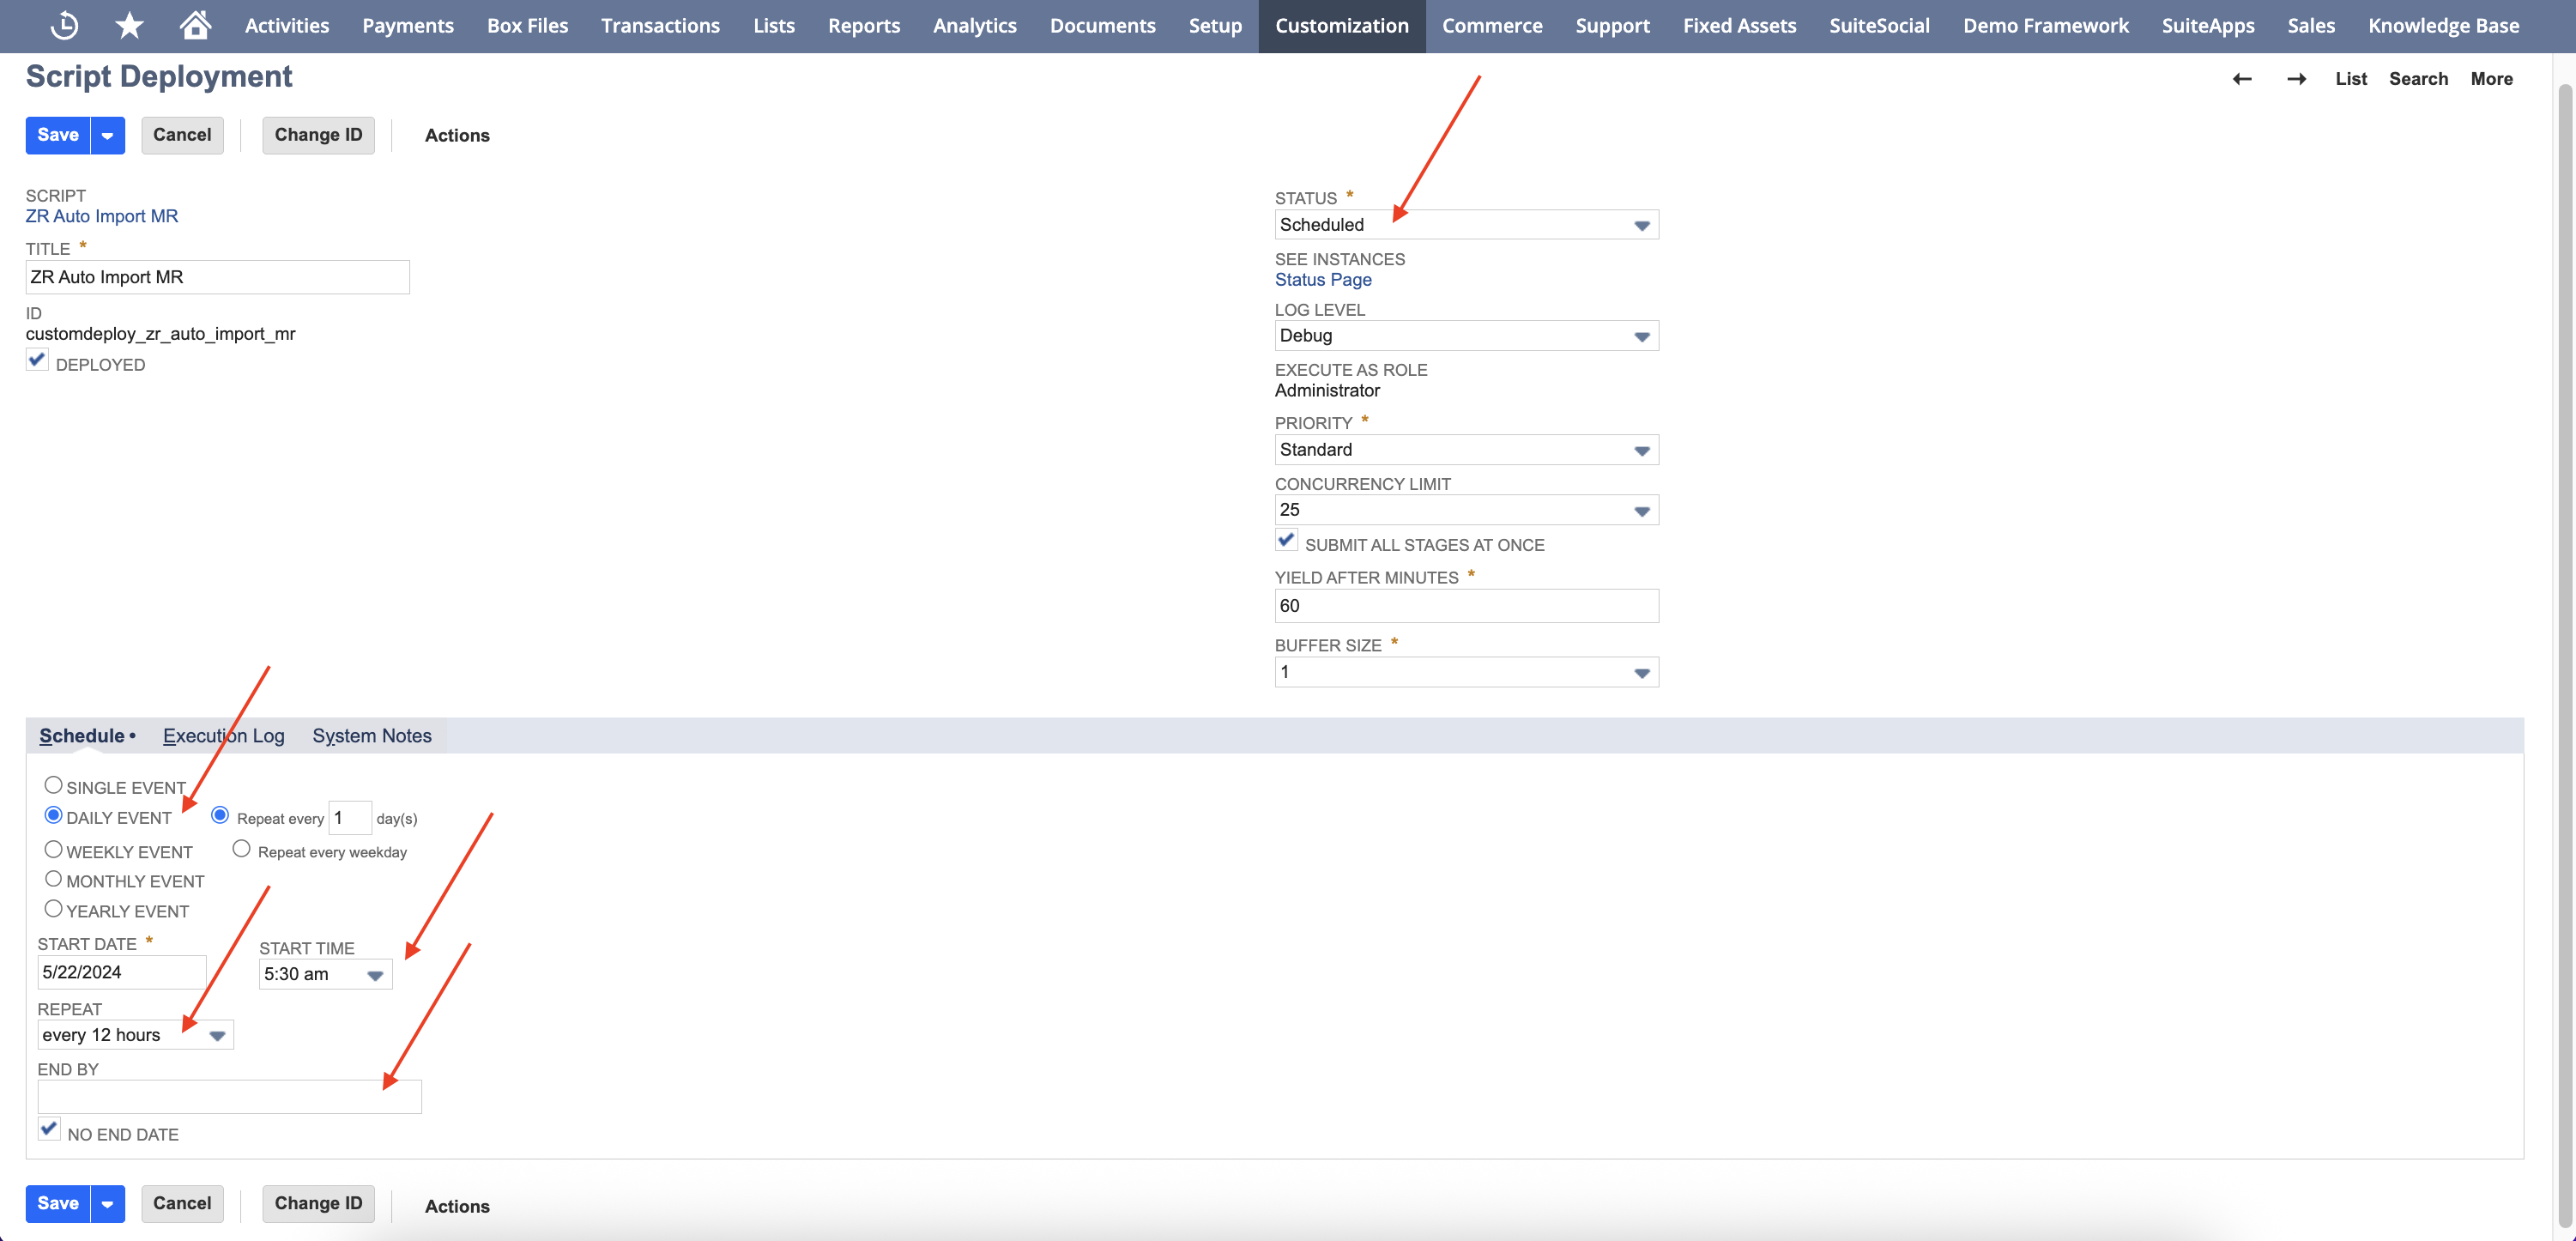The image size is (2576, 1241).
Task: Open the Buffer Size dropdown
Action: pyautogui.click(x=1466, y=672)
